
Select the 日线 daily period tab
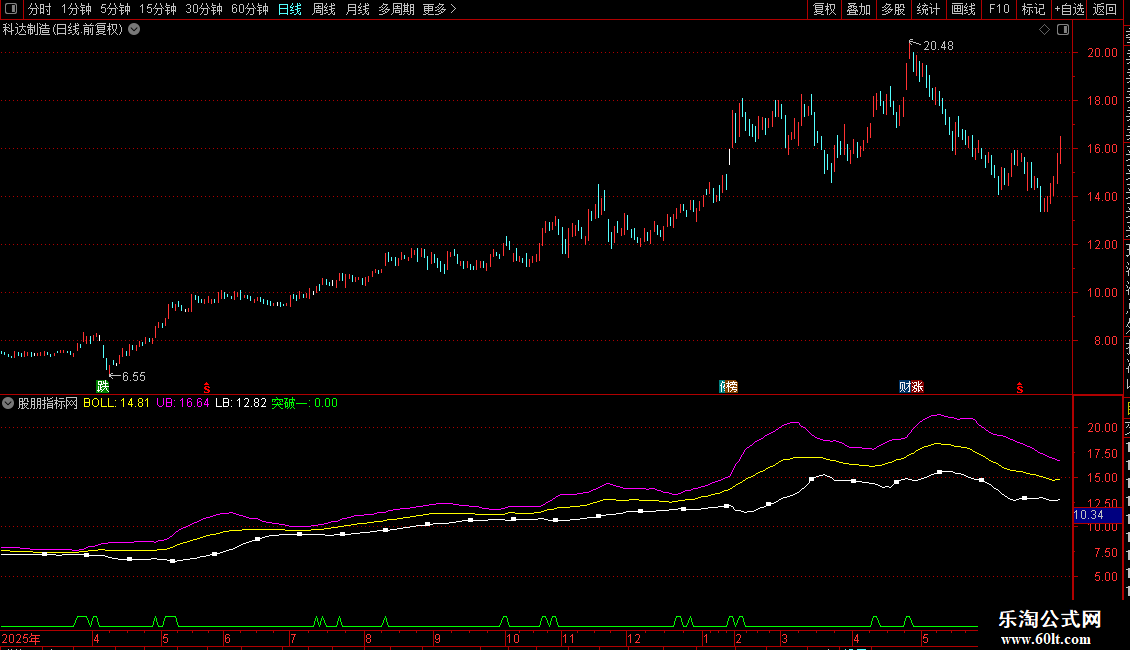(x=290, y=9)
